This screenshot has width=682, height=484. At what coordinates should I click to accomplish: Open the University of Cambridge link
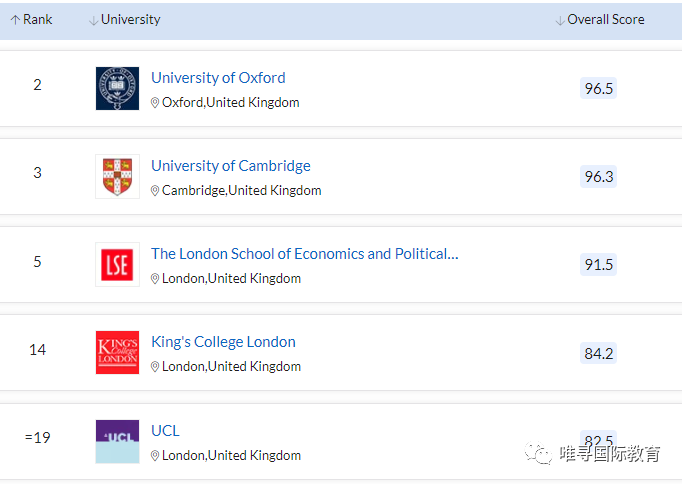tap(231, 166)
